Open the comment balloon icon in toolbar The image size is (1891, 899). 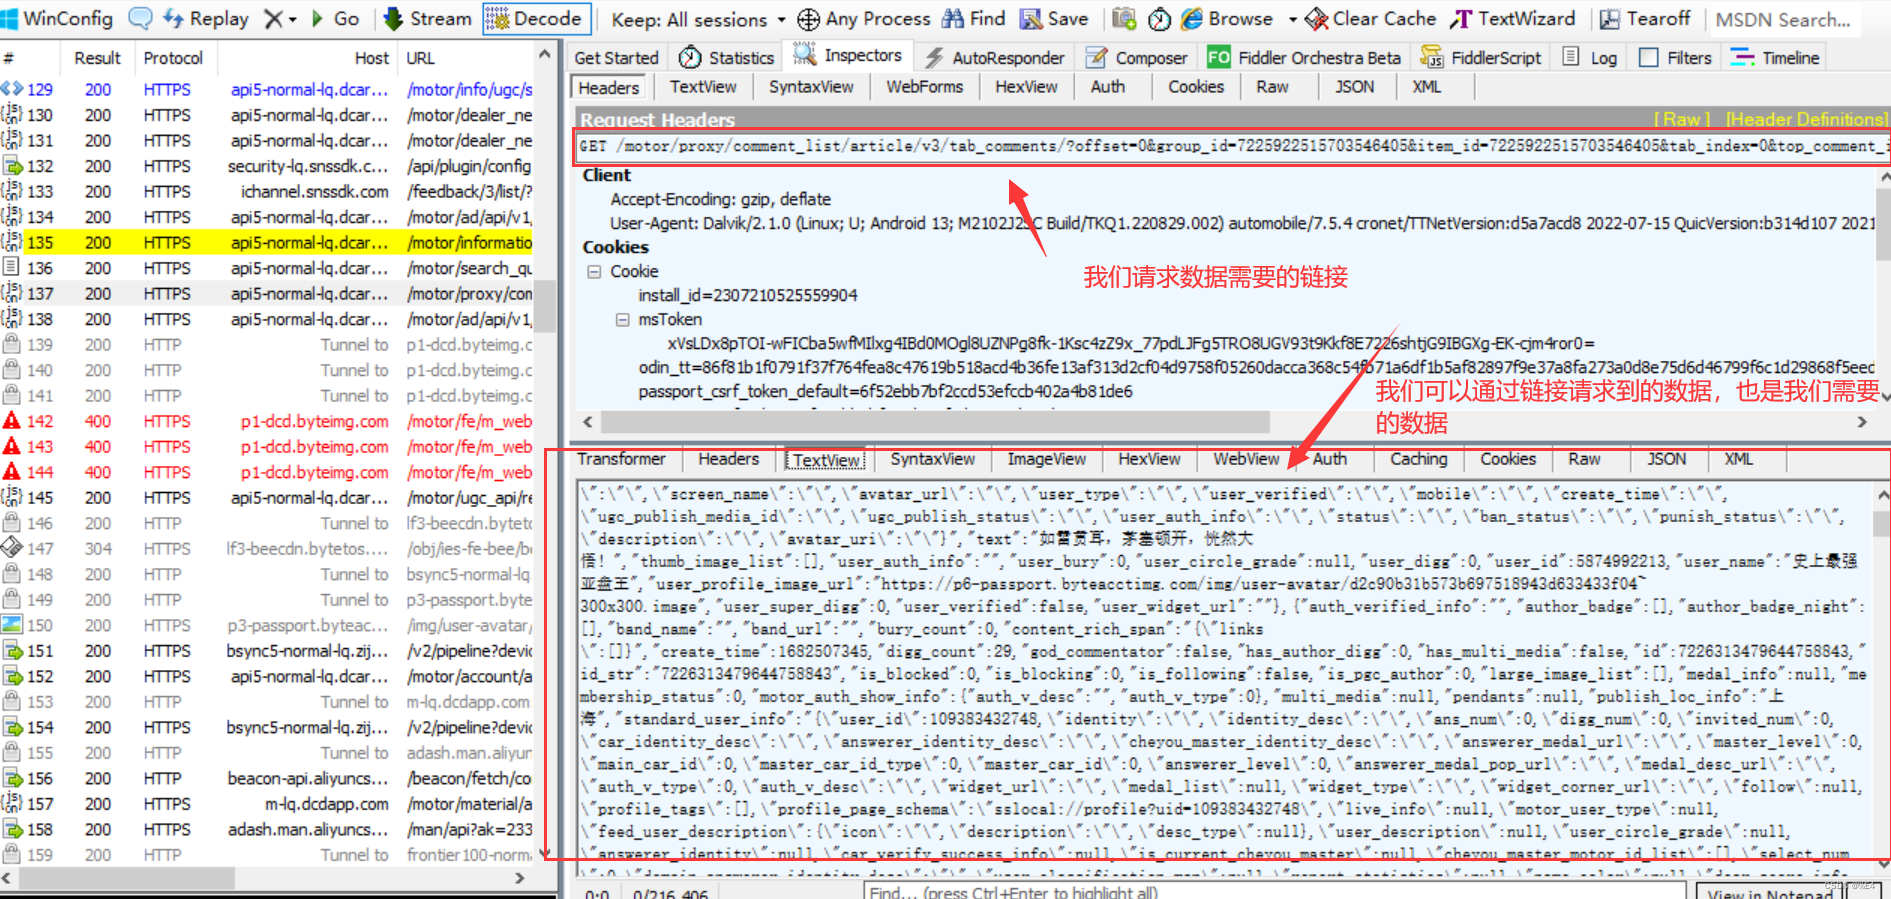[x=141, y=18]
